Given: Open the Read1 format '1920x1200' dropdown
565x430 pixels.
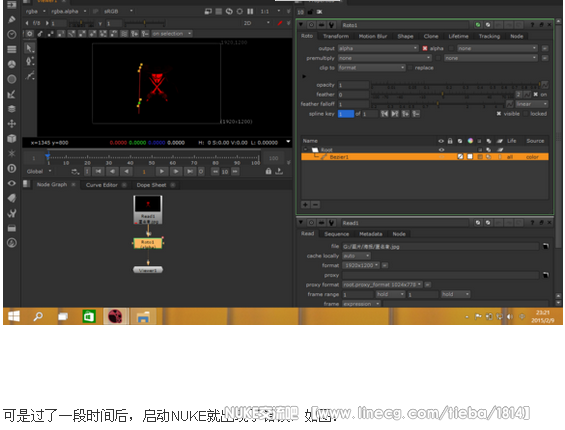Looking at the screenshot, I should [361, 265].
